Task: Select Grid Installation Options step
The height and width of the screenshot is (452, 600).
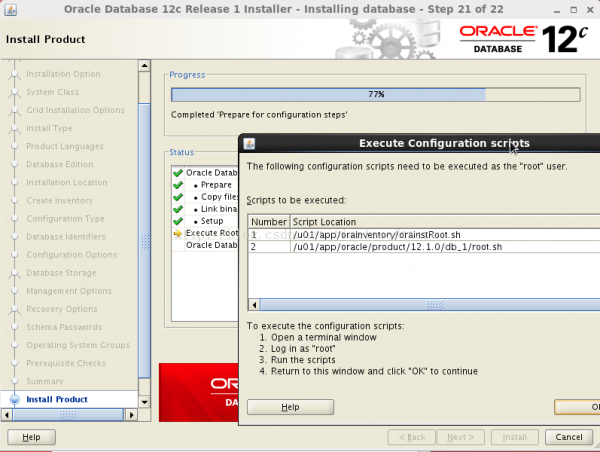Action: [75, 110]
